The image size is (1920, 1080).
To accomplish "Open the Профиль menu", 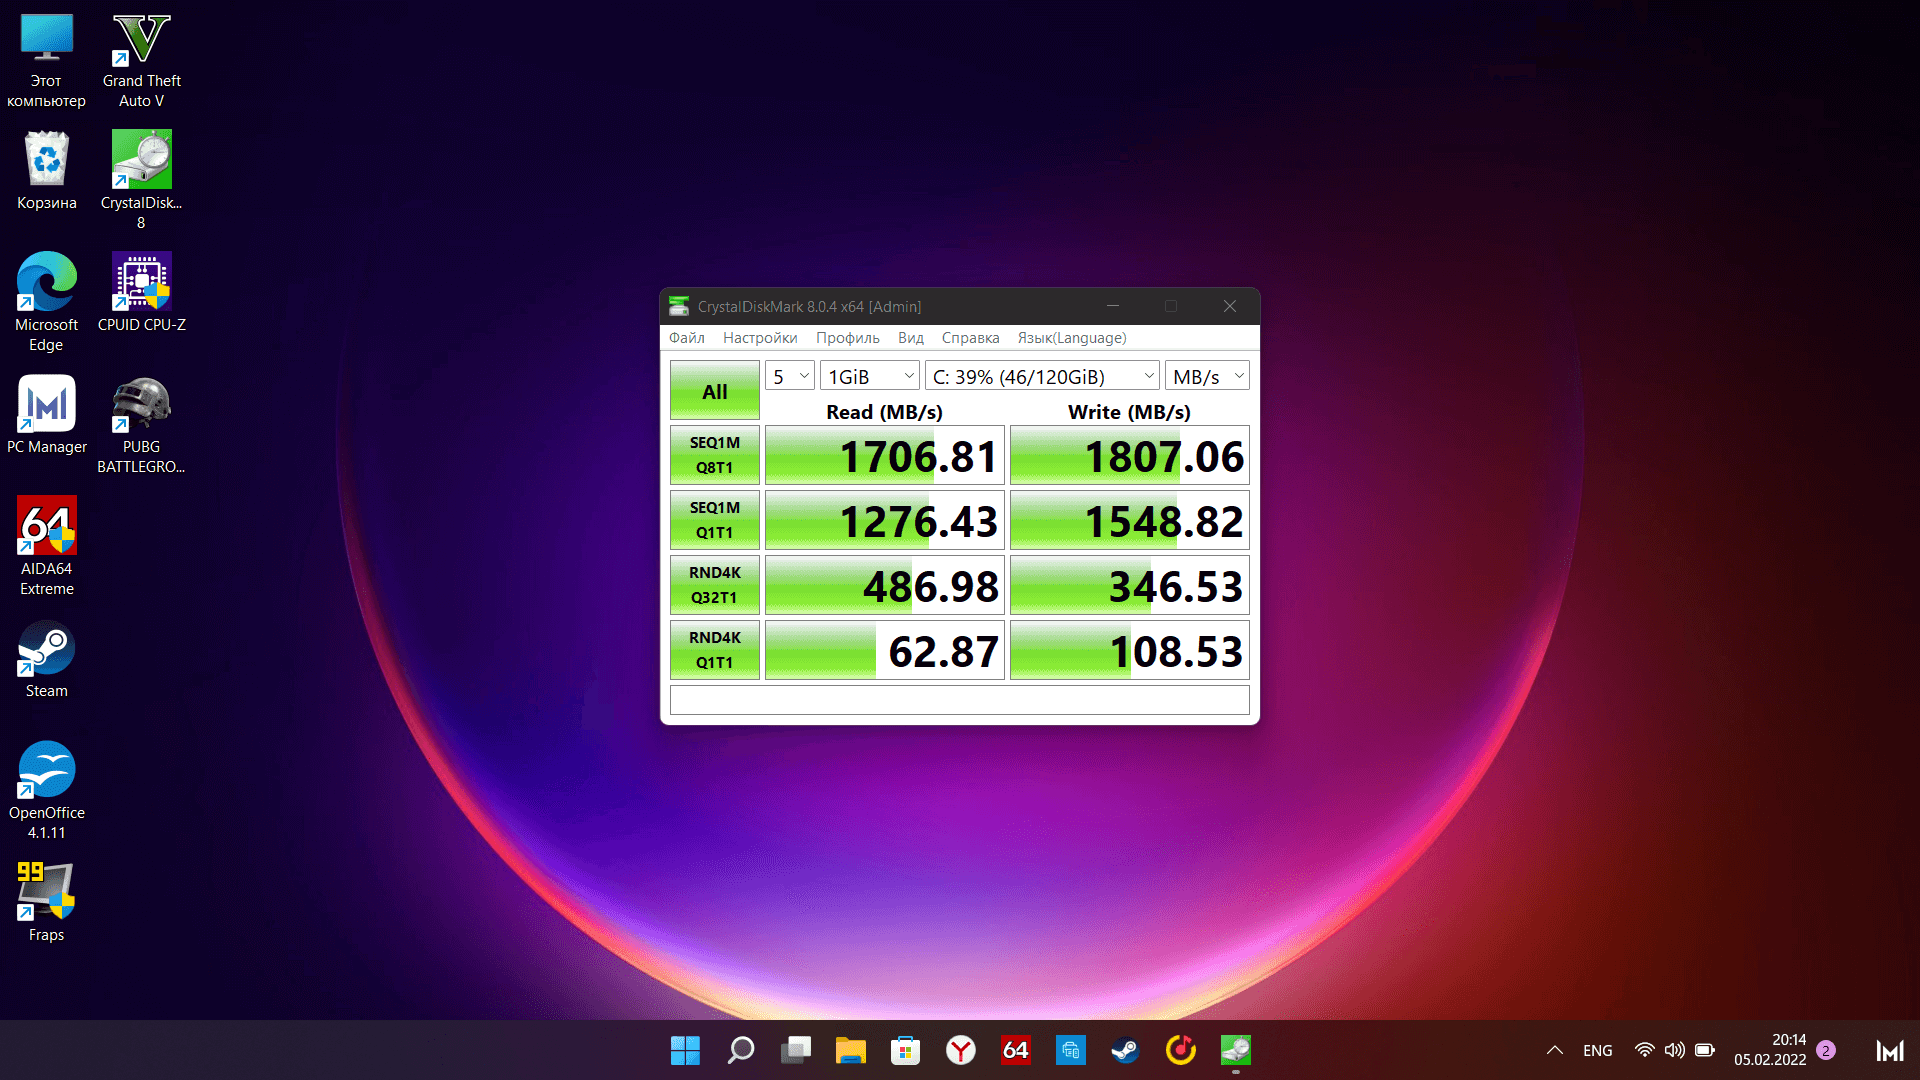I will coord(847,338).
